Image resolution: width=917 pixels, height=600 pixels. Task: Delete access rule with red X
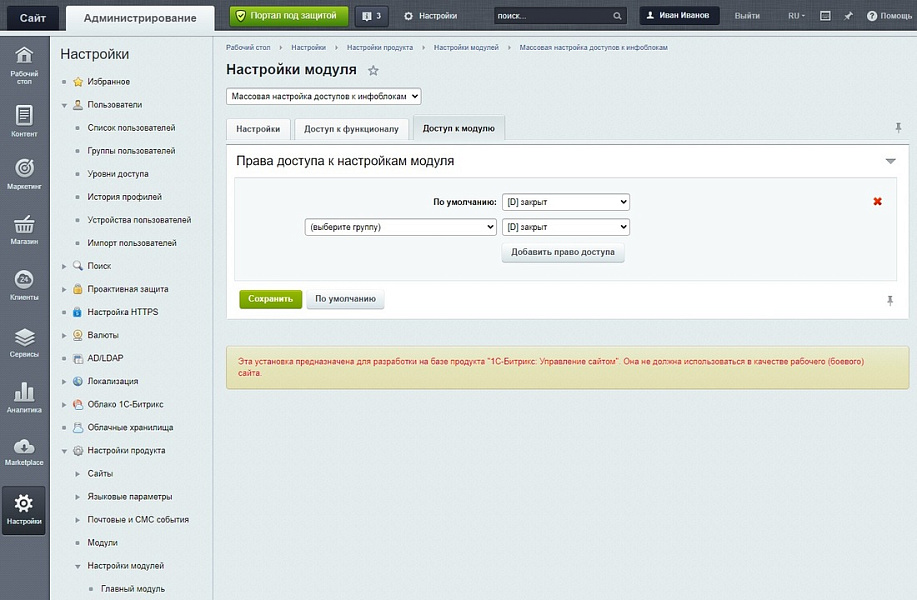pos(877,202)
